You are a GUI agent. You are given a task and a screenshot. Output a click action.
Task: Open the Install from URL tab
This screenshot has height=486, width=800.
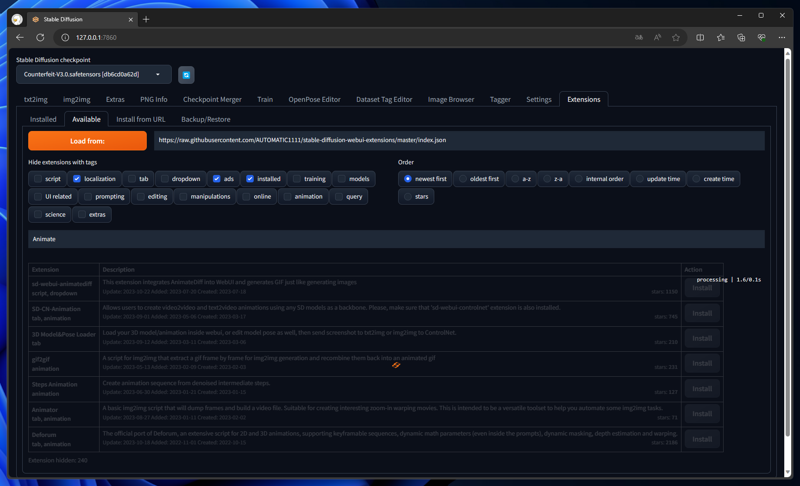tap(140, 119)
